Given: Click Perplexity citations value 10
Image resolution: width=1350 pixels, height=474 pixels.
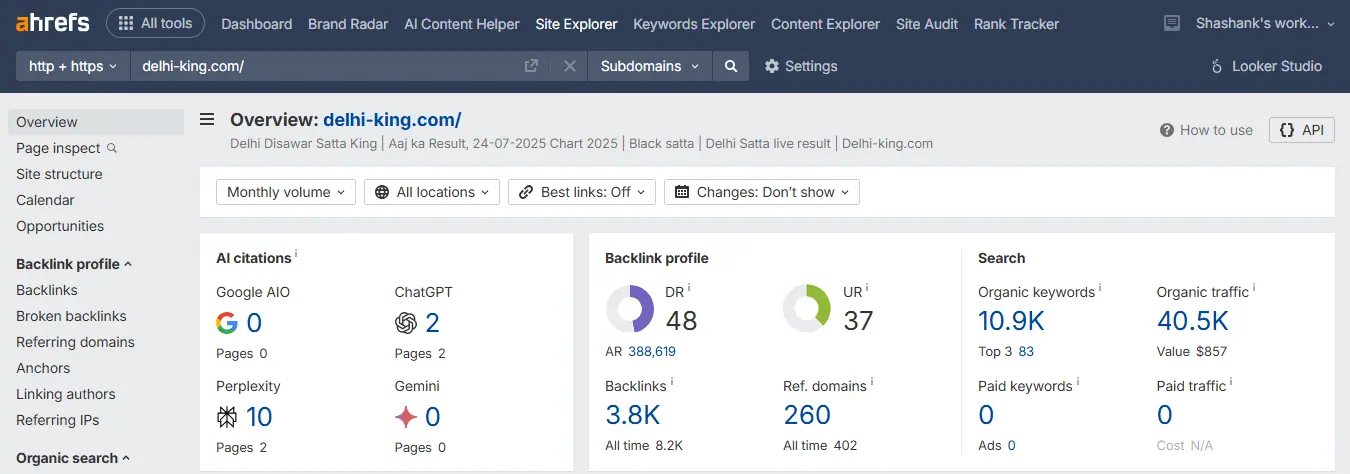Looking at the screenshot, I should point(259,417).
